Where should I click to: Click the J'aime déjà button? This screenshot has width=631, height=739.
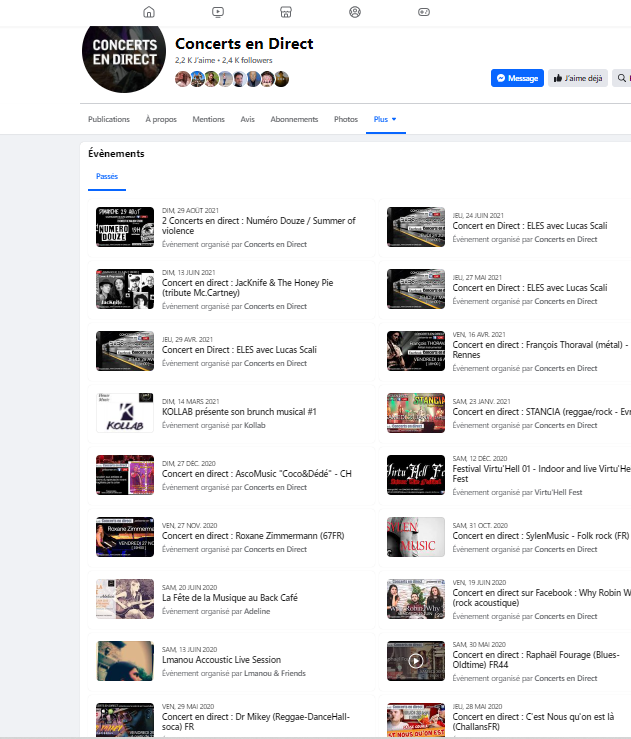point(578,78)
